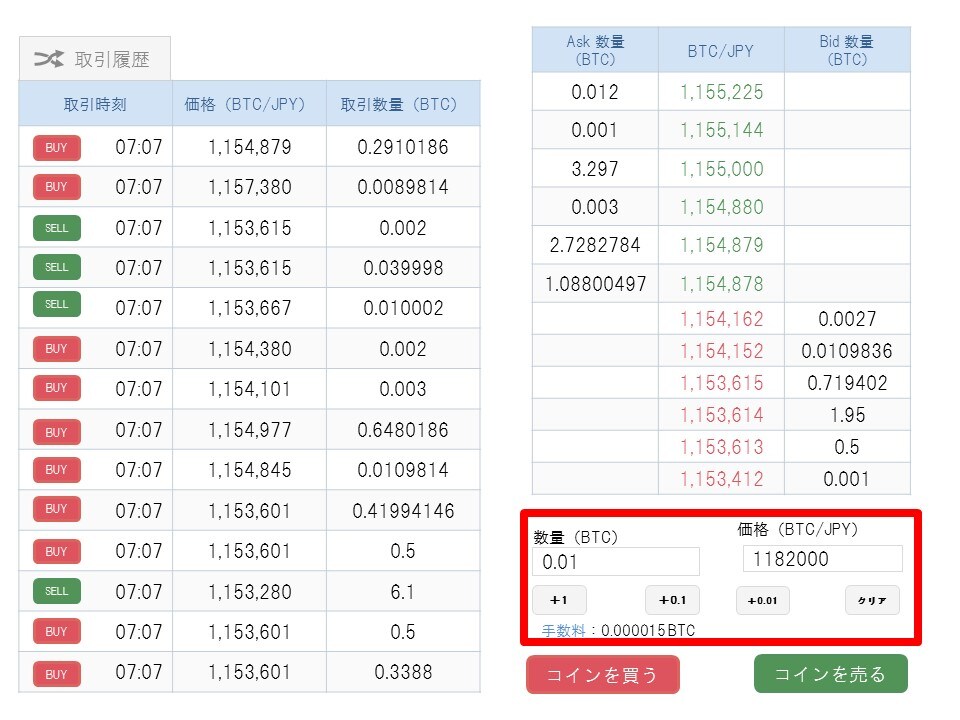This screenshot has height=720, width=960.
Task: Click the BUY badge for the 0.3388 BTC trade
Action: tap(56, 674)
